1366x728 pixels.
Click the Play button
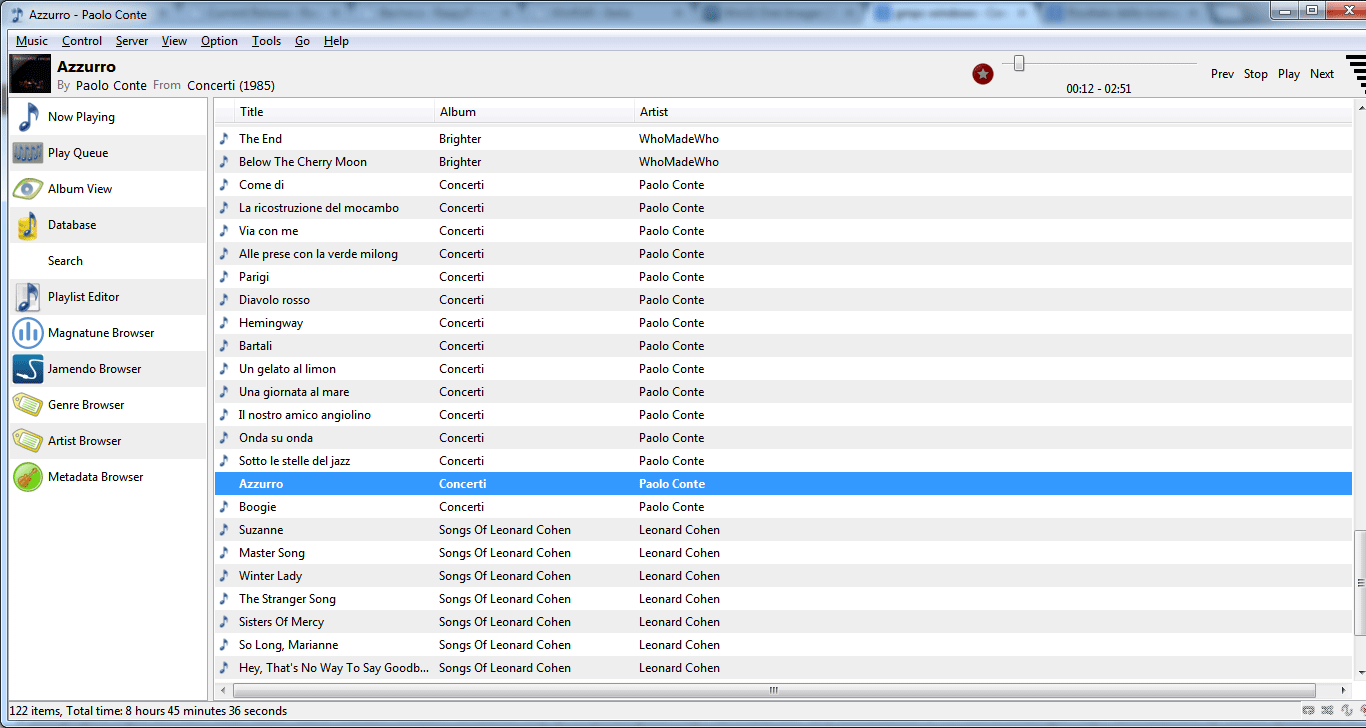pos(1289,74)
